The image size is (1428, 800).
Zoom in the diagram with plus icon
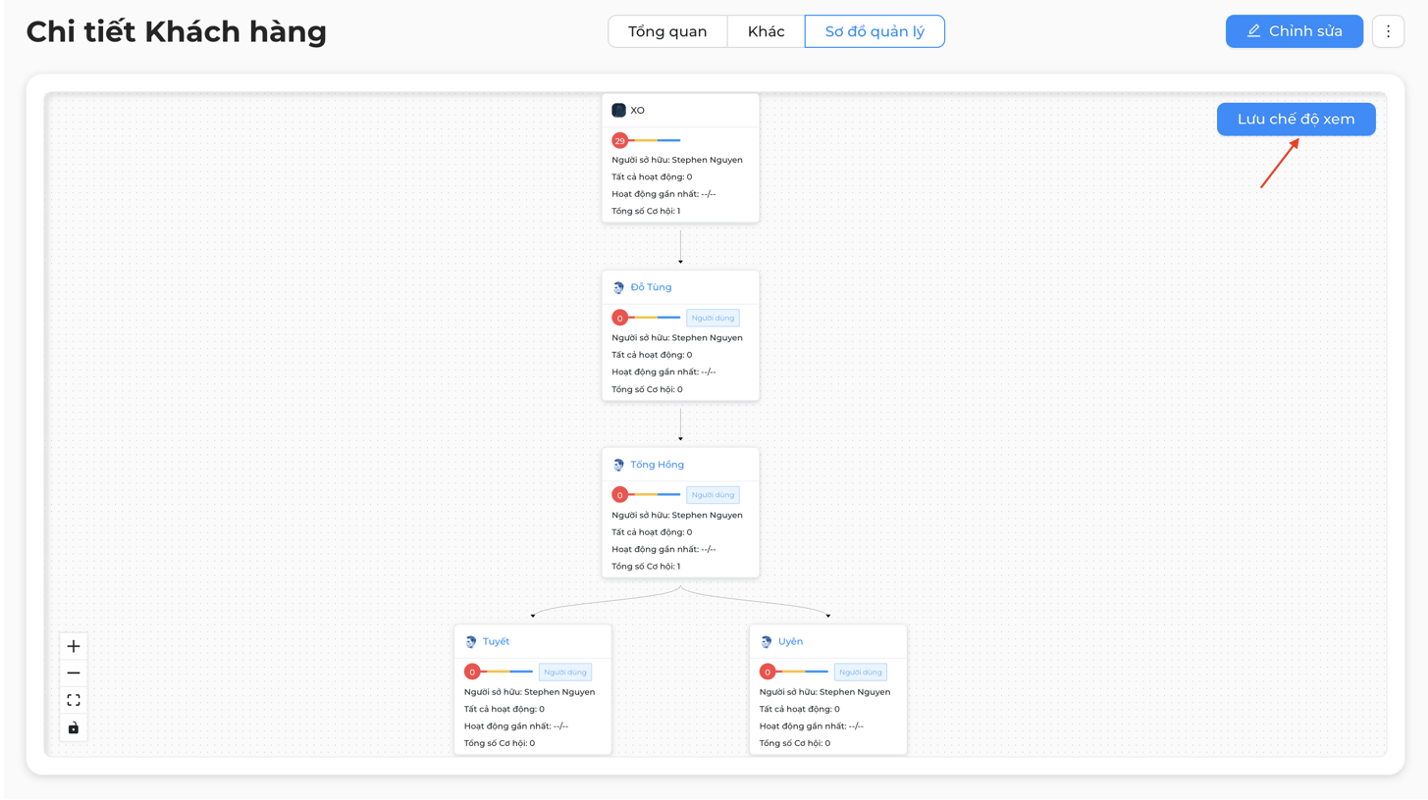73,646
